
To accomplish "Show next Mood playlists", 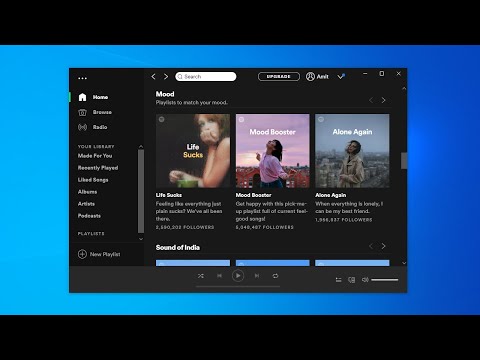I will pyautogui.click(x=383, y=100).
